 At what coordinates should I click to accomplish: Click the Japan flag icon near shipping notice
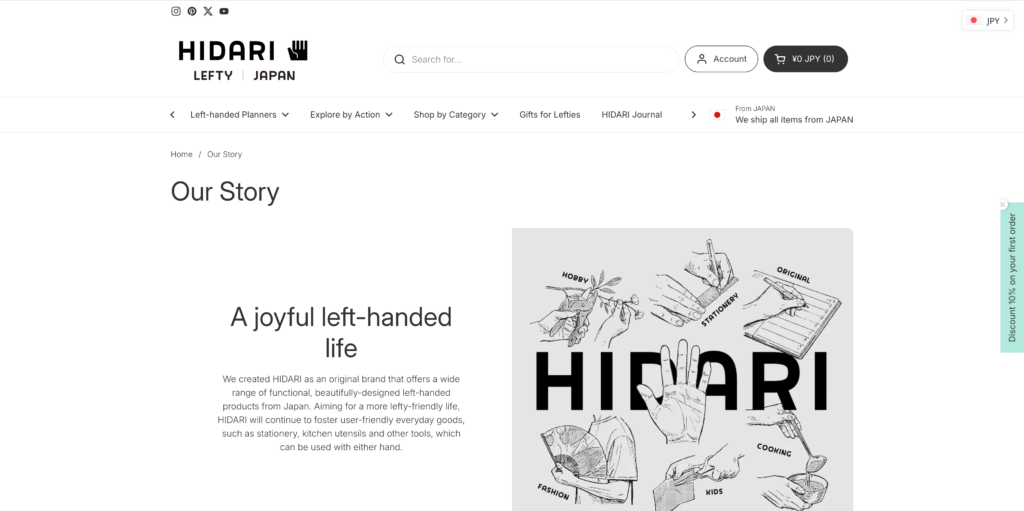[717, 115]
